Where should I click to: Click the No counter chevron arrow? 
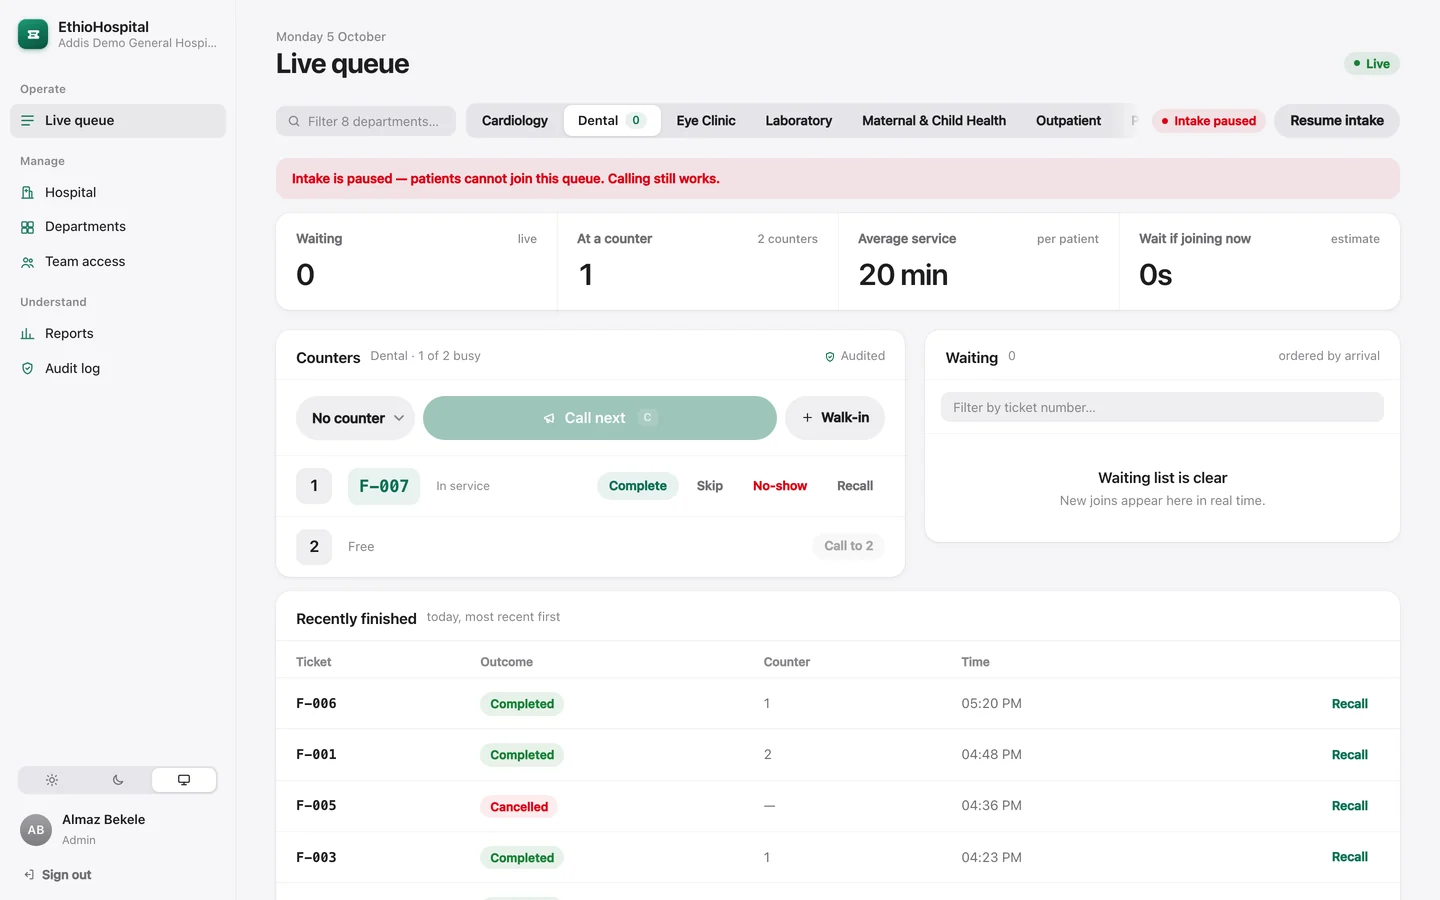click(x=399, y=418)
